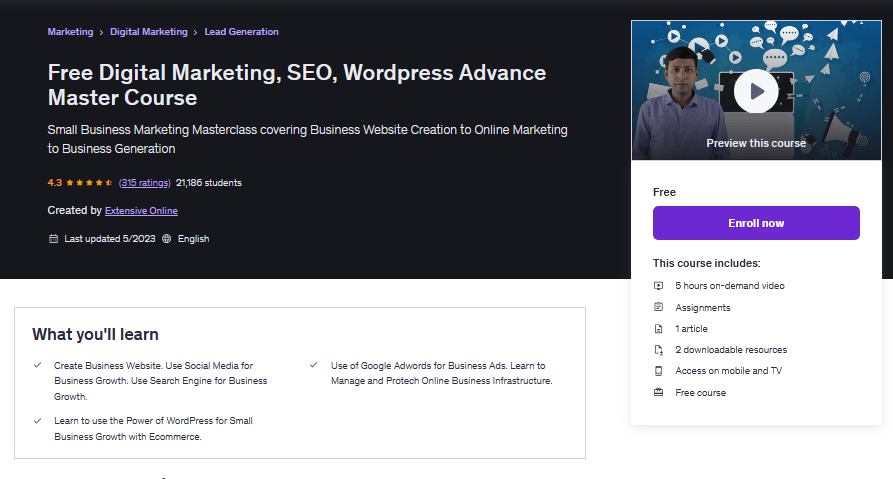Image resolution: width=893 pixels, height=479 pixels.
Task: Click the Google Adwords learning point text
Action: pos(441,373)
